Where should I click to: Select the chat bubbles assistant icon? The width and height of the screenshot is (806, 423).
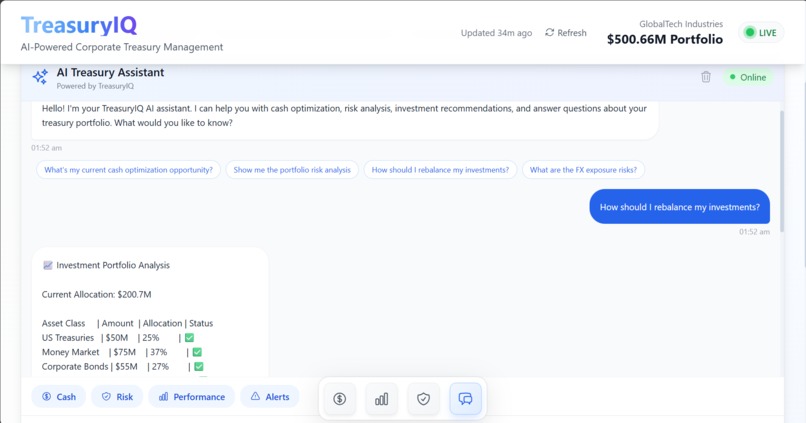(466, 399)
